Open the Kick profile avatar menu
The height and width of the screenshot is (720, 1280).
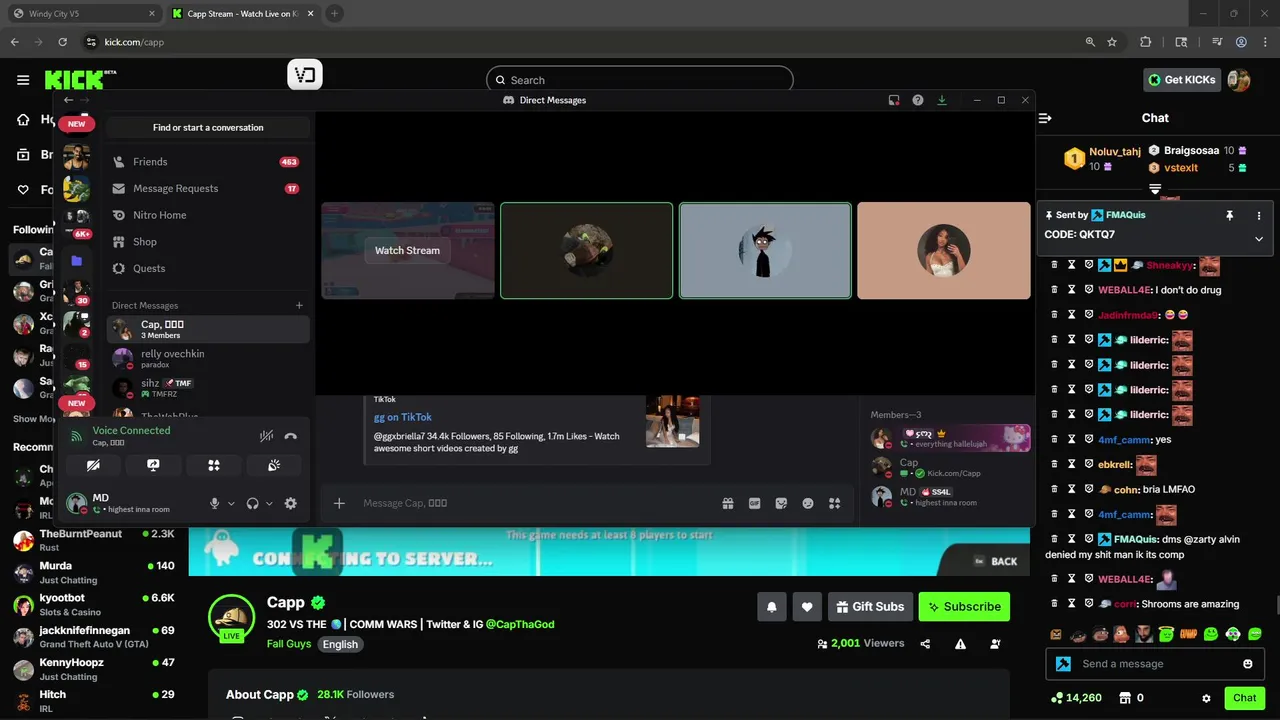point(1239,80)
